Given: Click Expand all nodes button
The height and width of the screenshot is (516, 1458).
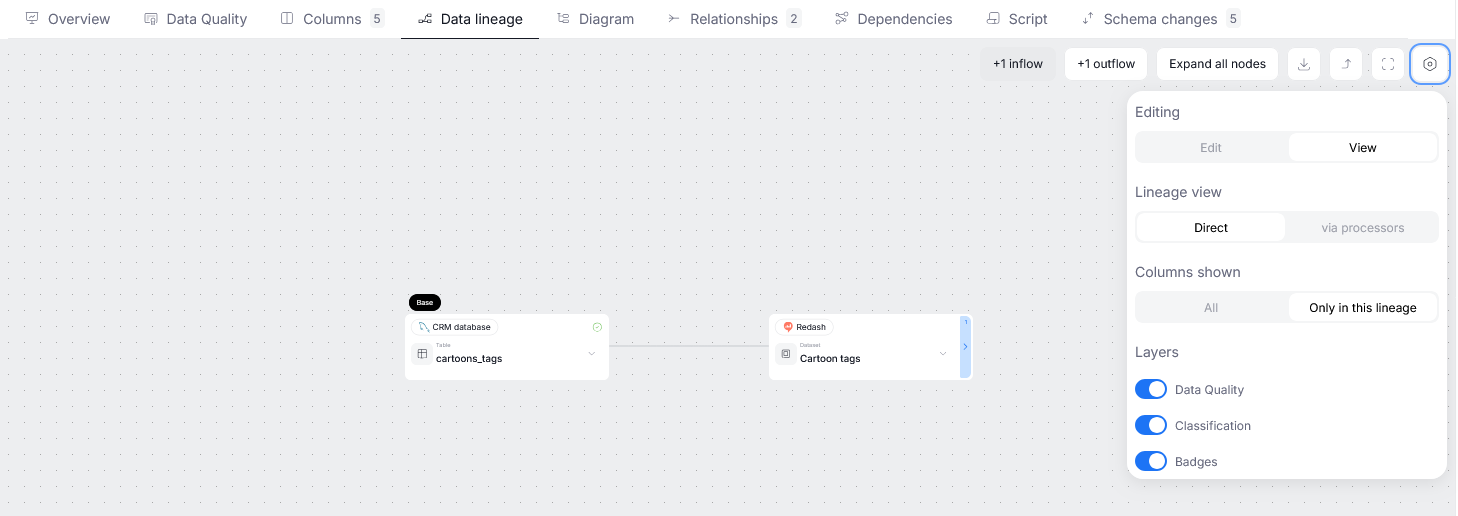Looking at the screenshot, I should (x=1217, y=64).
